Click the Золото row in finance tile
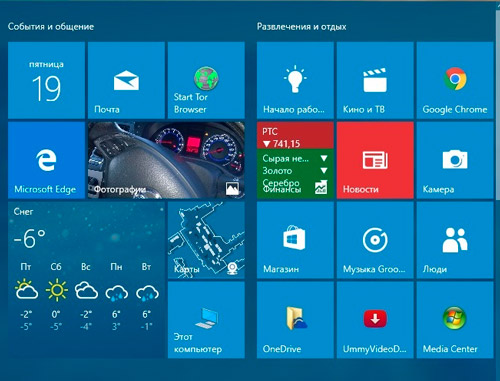The image size is (500, 381). (x=295, y=171)
